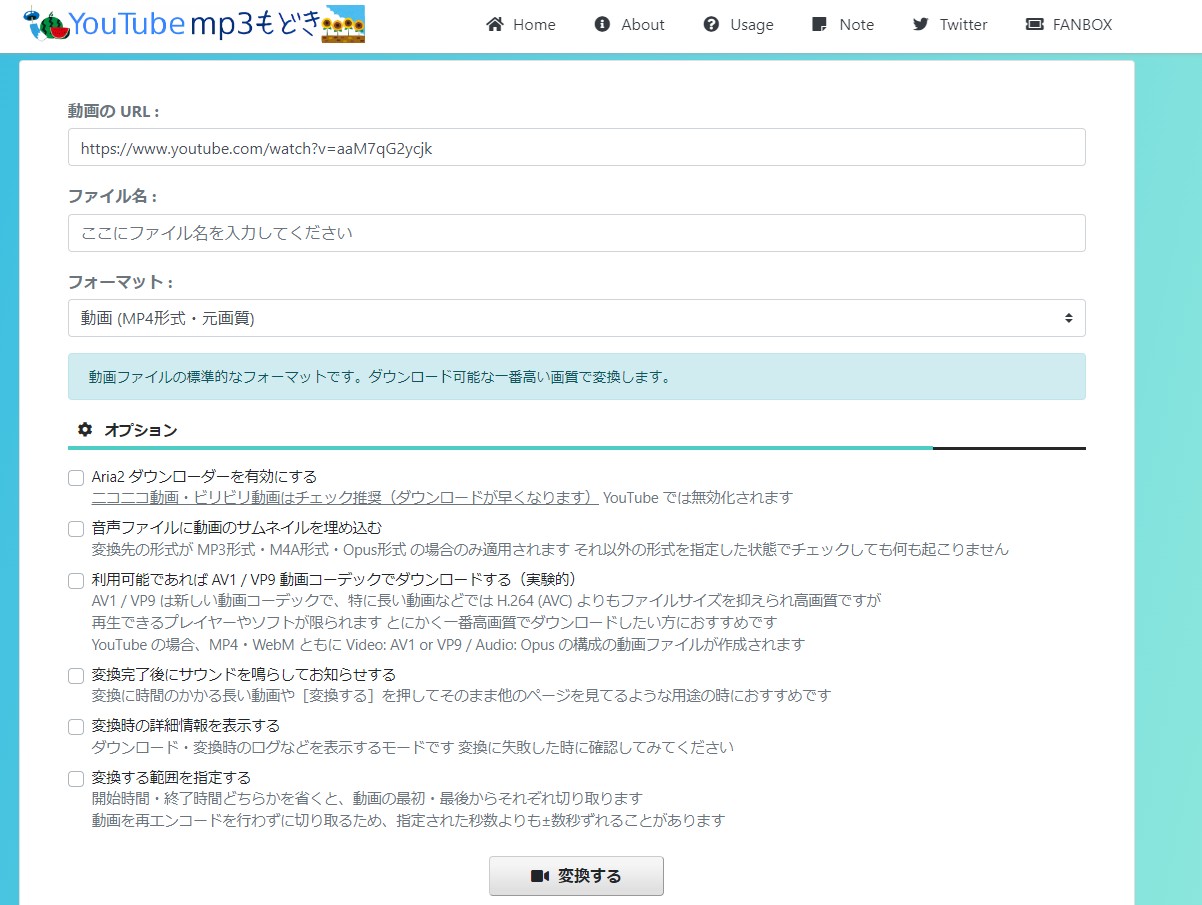Image resolution: width=1202 pixels, height=905 pixels.
Task: Click the Home house icon
Action: point(494,24)
